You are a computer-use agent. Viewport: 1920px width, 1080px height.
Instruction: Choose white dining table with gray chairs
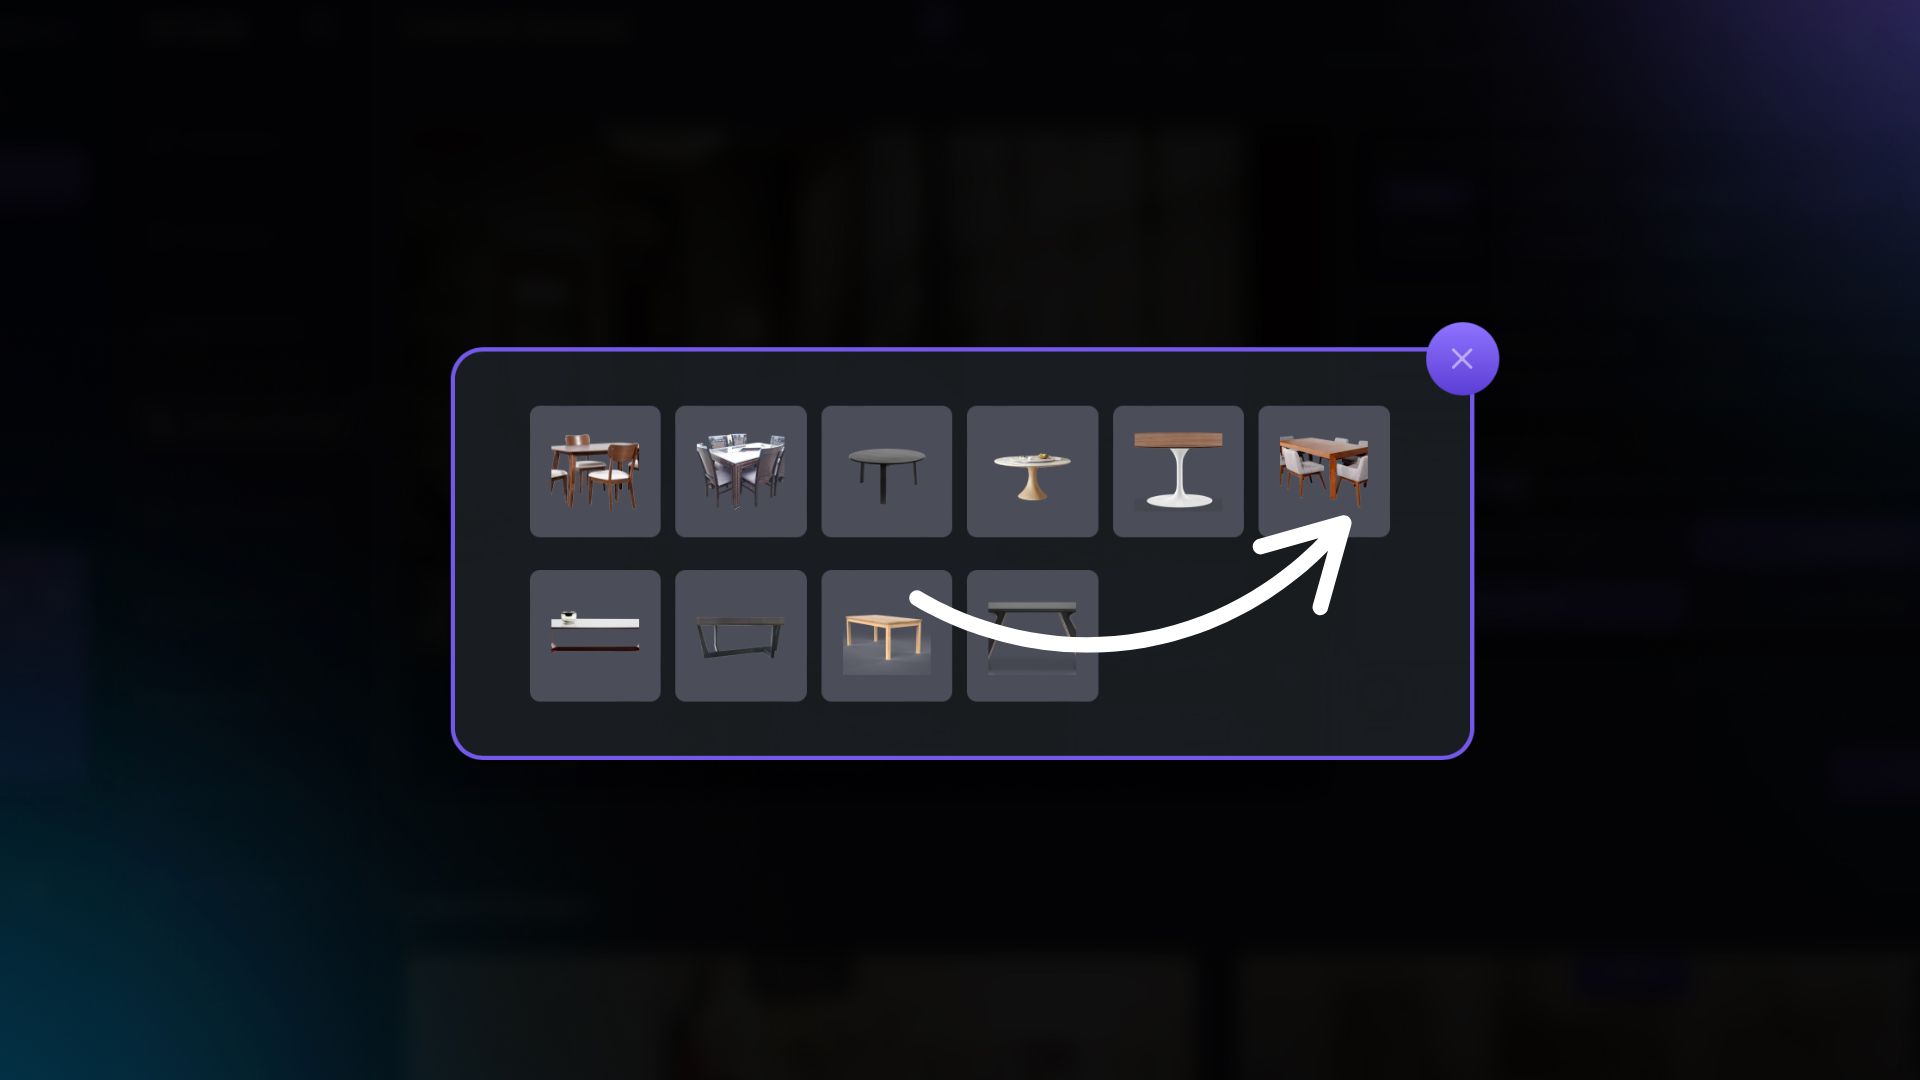pyautogui.click(x=741, y=471)
